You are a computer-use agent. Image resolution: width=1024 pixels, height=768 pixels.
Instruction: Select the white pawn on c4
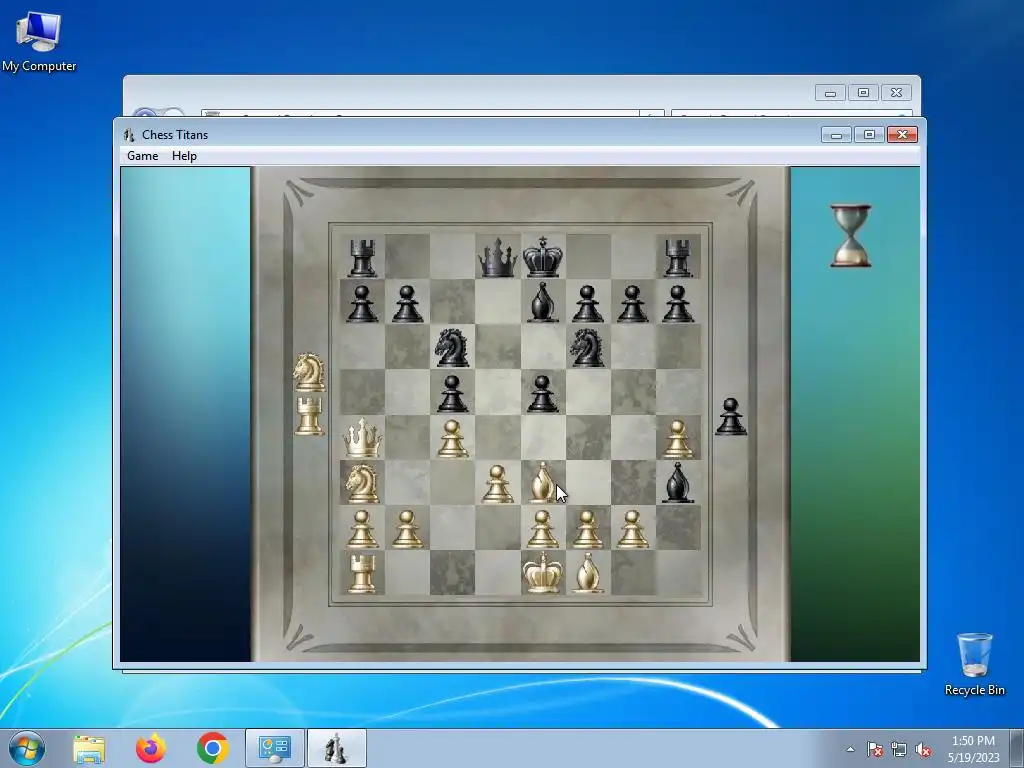453,439
